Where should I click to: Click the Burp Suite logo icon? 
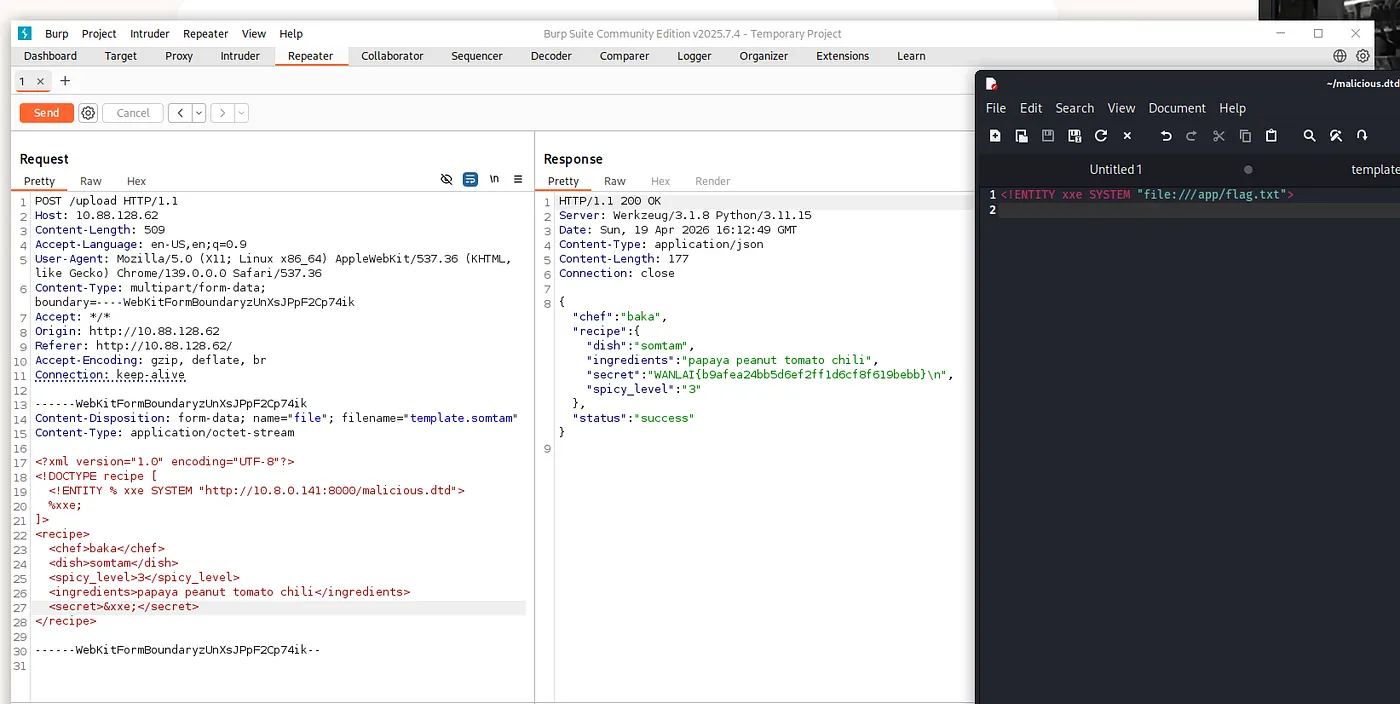point(25,33)
